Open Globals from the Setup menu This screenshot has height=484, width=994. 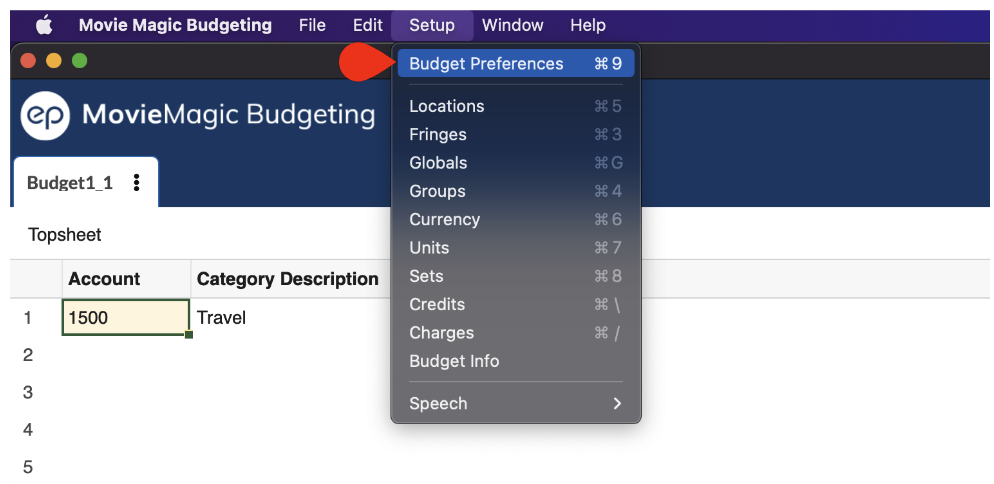pos(516,162)
